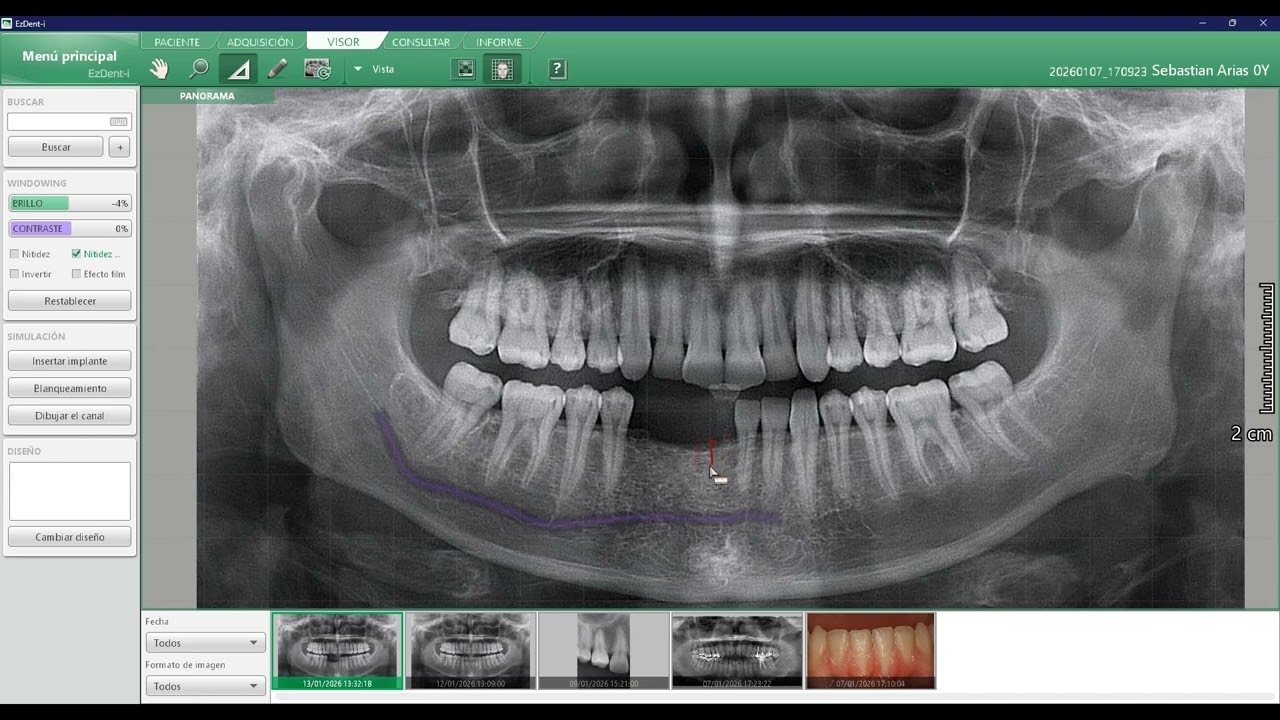Open the help question mark icon
1280x720 pixels.
[x=558, y=69]
